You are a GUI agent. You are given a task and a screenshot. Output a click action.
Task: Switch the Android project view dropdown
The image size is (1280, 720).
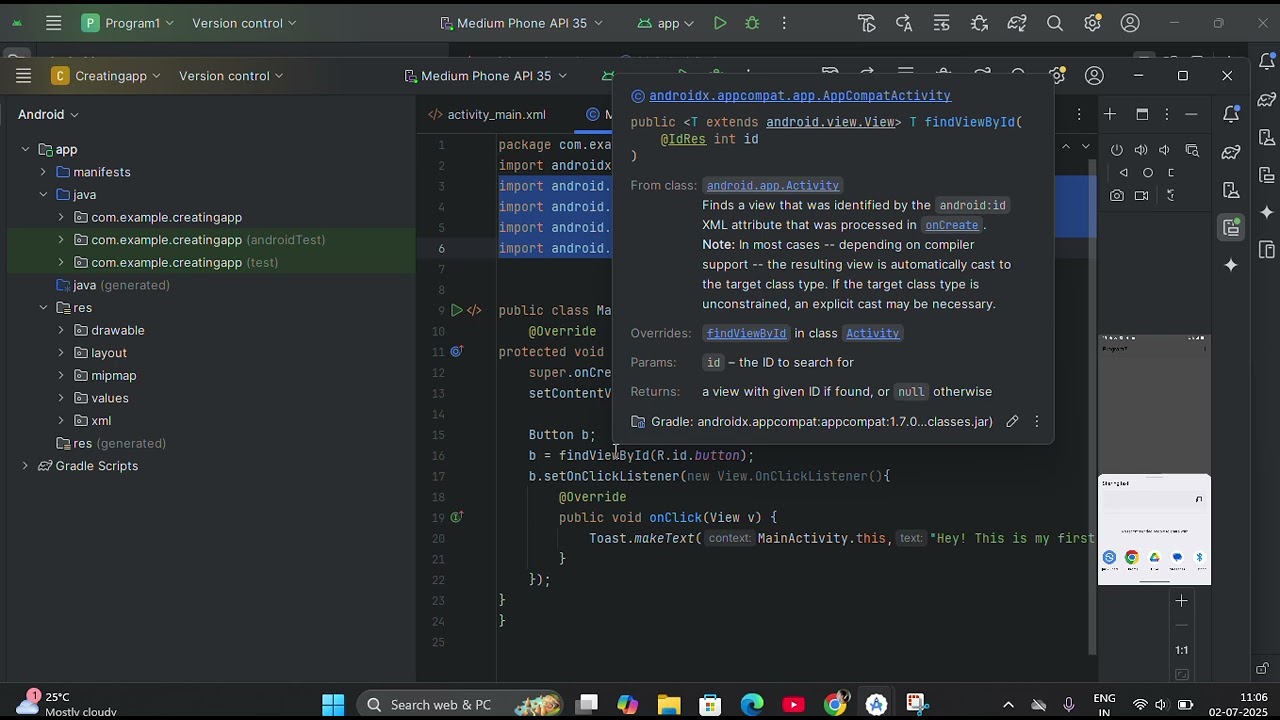[48, 114]
